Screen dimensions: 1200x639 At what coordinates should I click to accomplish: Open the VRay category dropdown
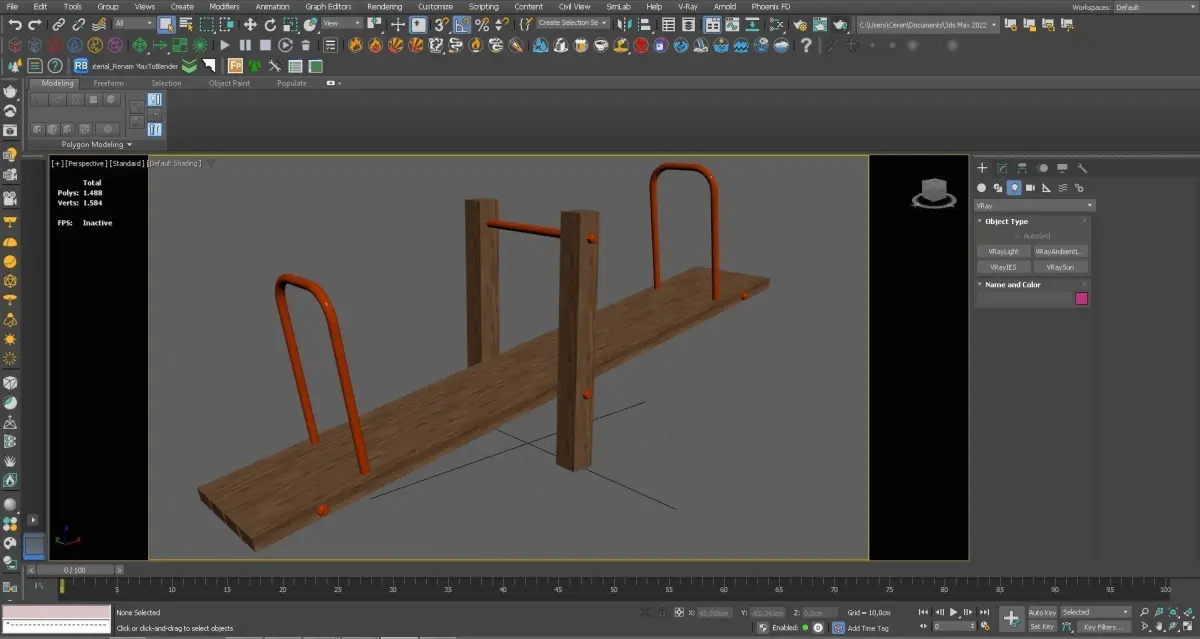tap(1035, 205)
